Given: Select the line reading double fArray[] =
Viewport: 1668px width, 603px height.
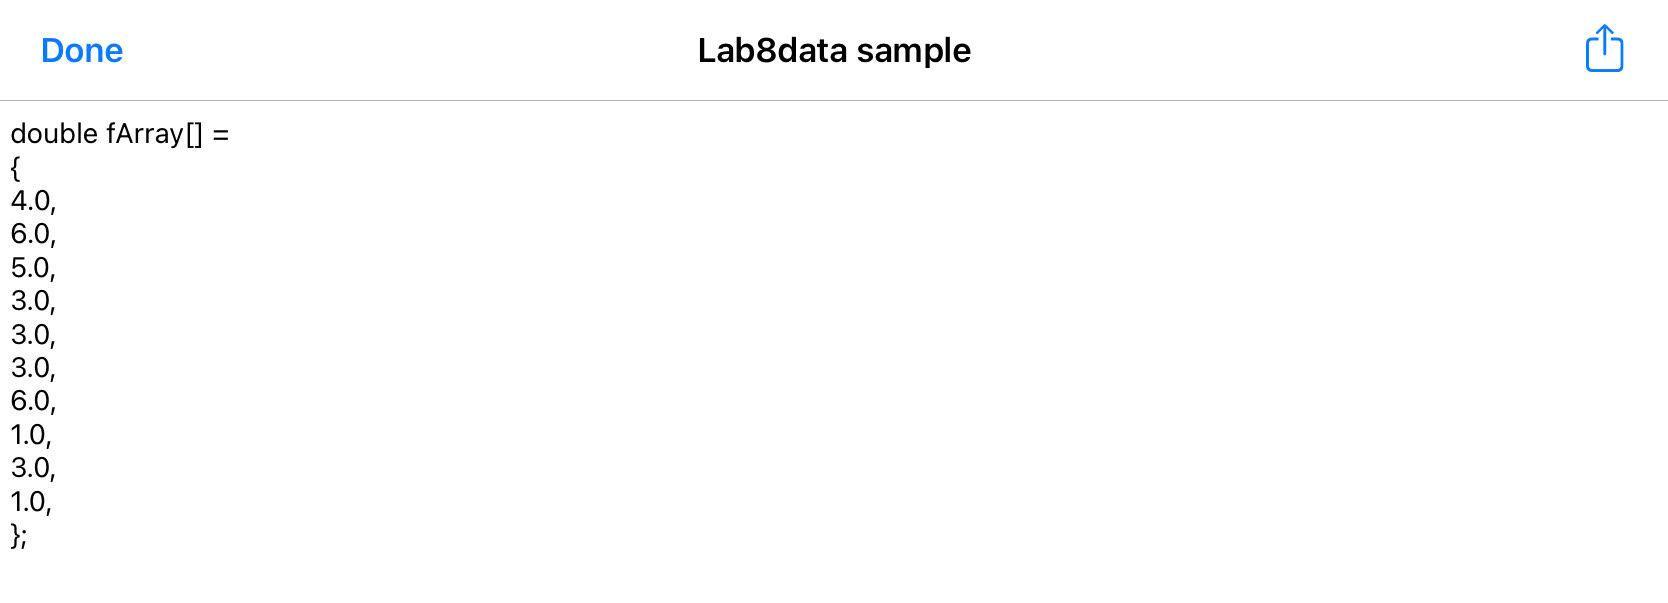Looking at the screenshot, I should click(118, 134).
